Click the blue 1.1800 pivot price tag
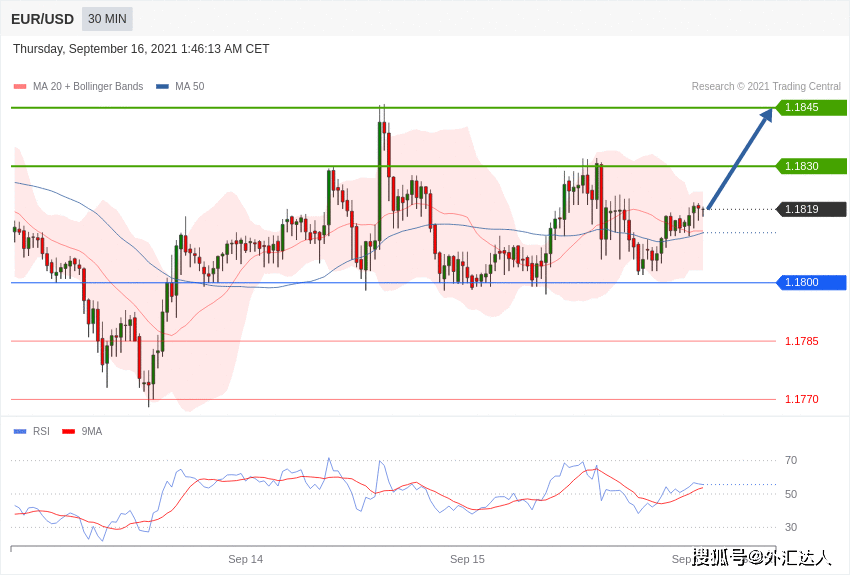 tap(811, 283)
